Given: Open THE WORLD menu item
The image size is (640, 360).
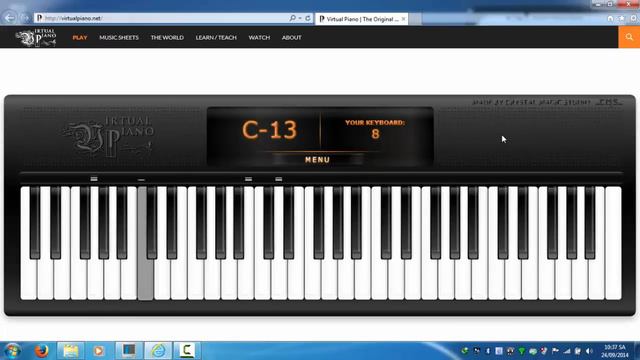Looking at the screenshot, I should tap(167, 38).
